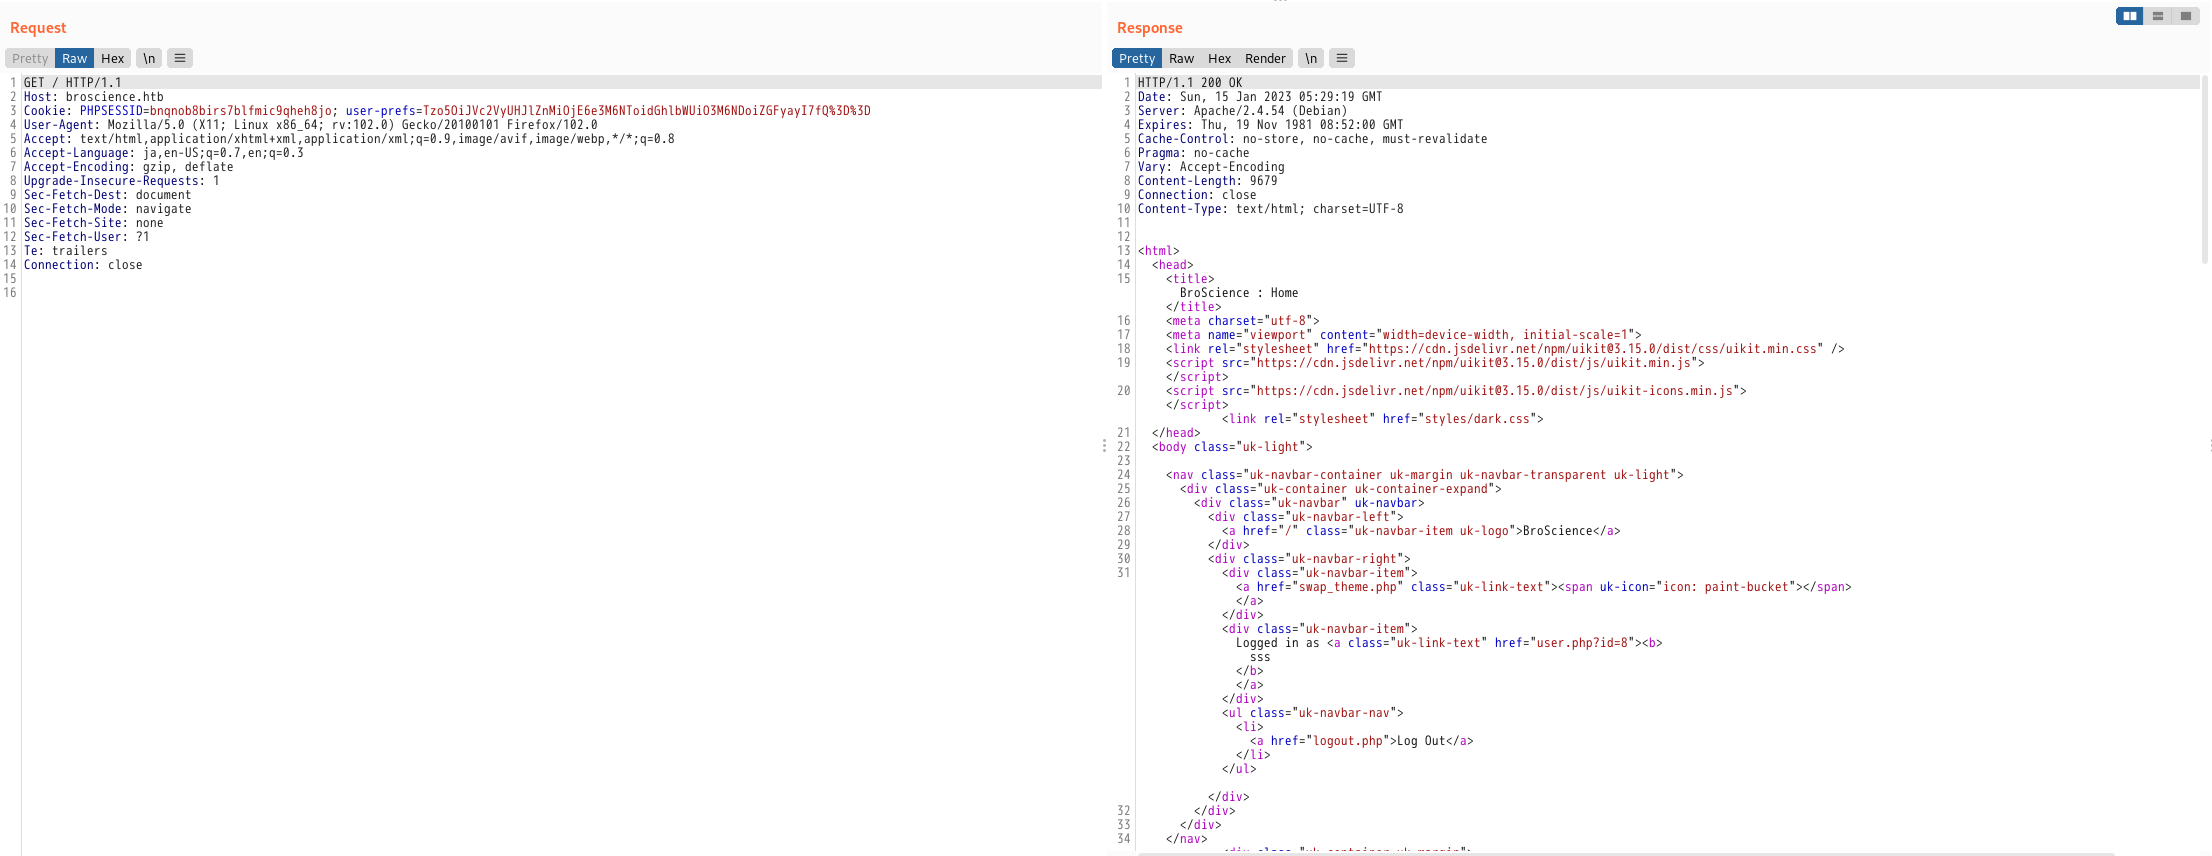Click 'Sec-Fetch-Mode: navigate' header
This screenshot has width=2212, height=856.
tap(108, 209)
